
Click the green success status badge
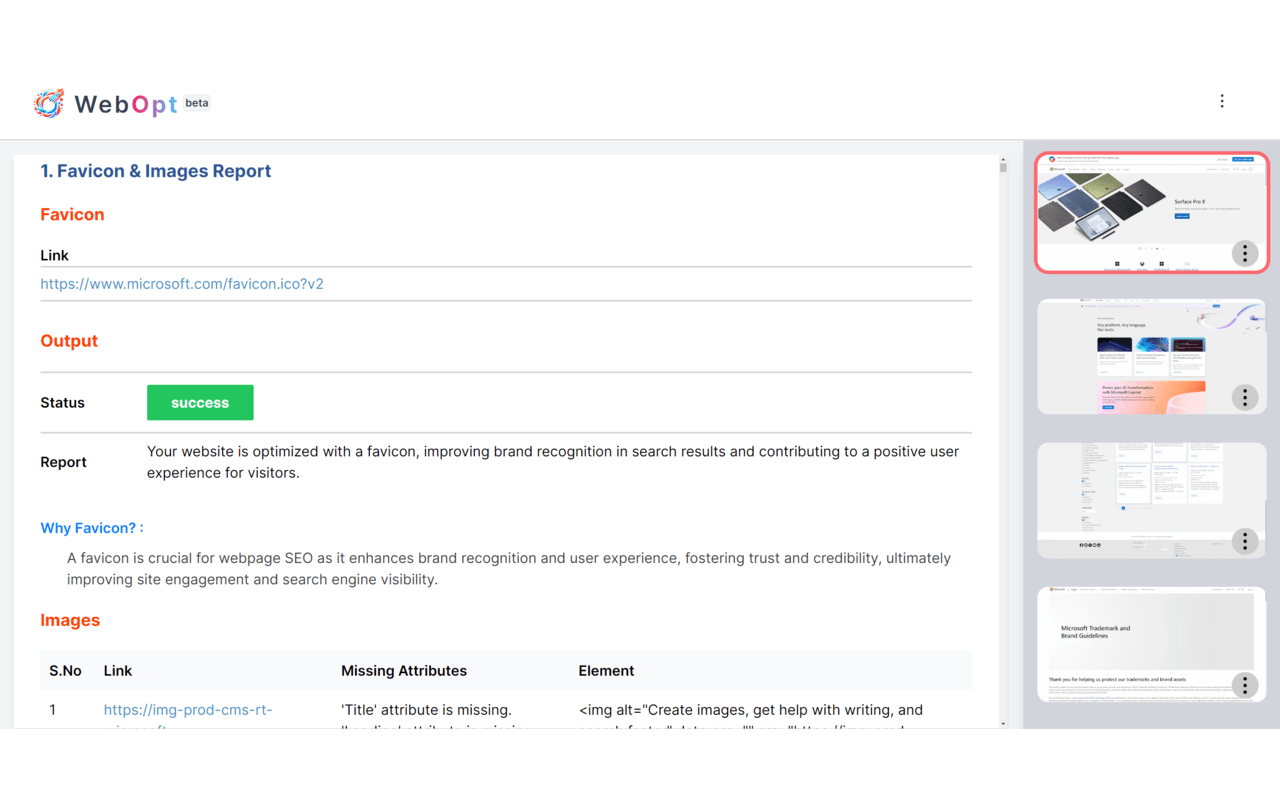click(200, 402)
